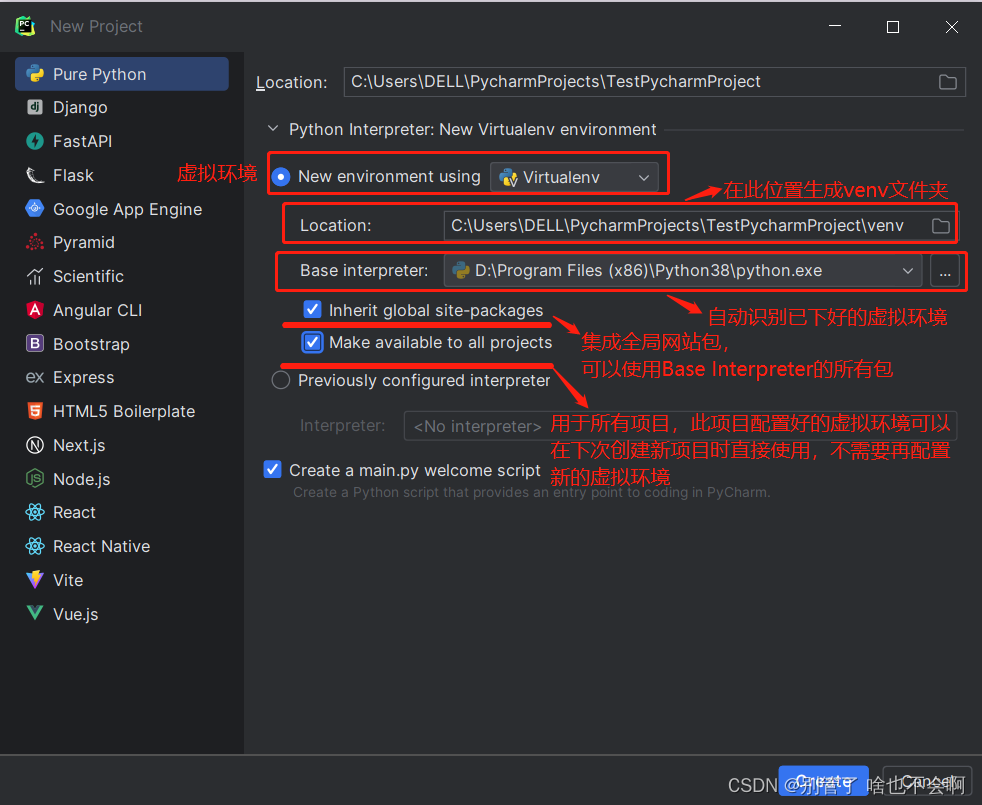Screen dimensions: 982x805
Task: Browse folder for venv Location
Action: 941,226
